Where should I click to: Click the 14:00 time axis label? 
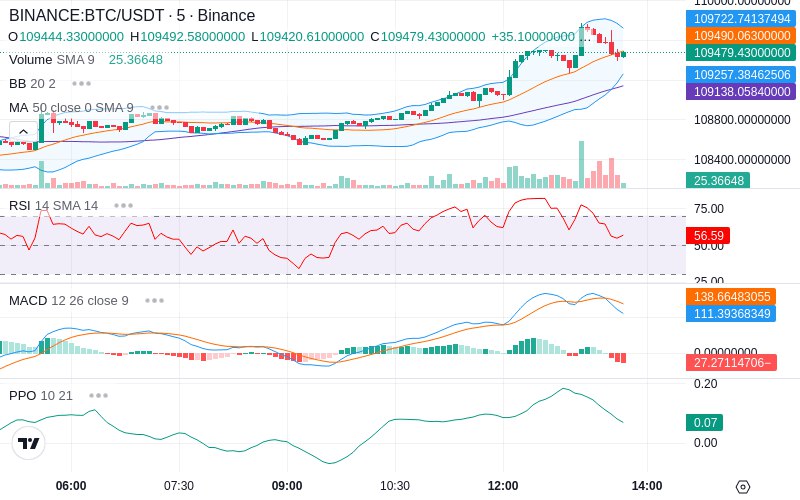pyautogui.click(x=647, y=486)
